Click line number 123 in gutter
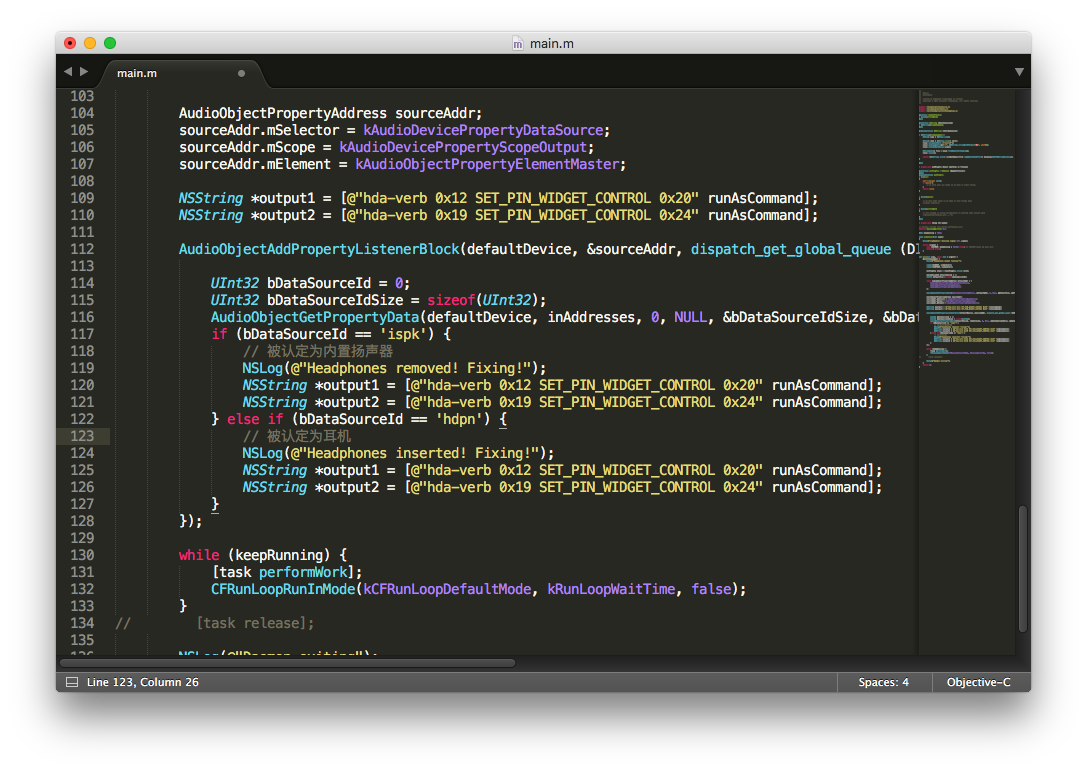The height and width of the screenshot is (772, 1087). click(x=82, y=436)
